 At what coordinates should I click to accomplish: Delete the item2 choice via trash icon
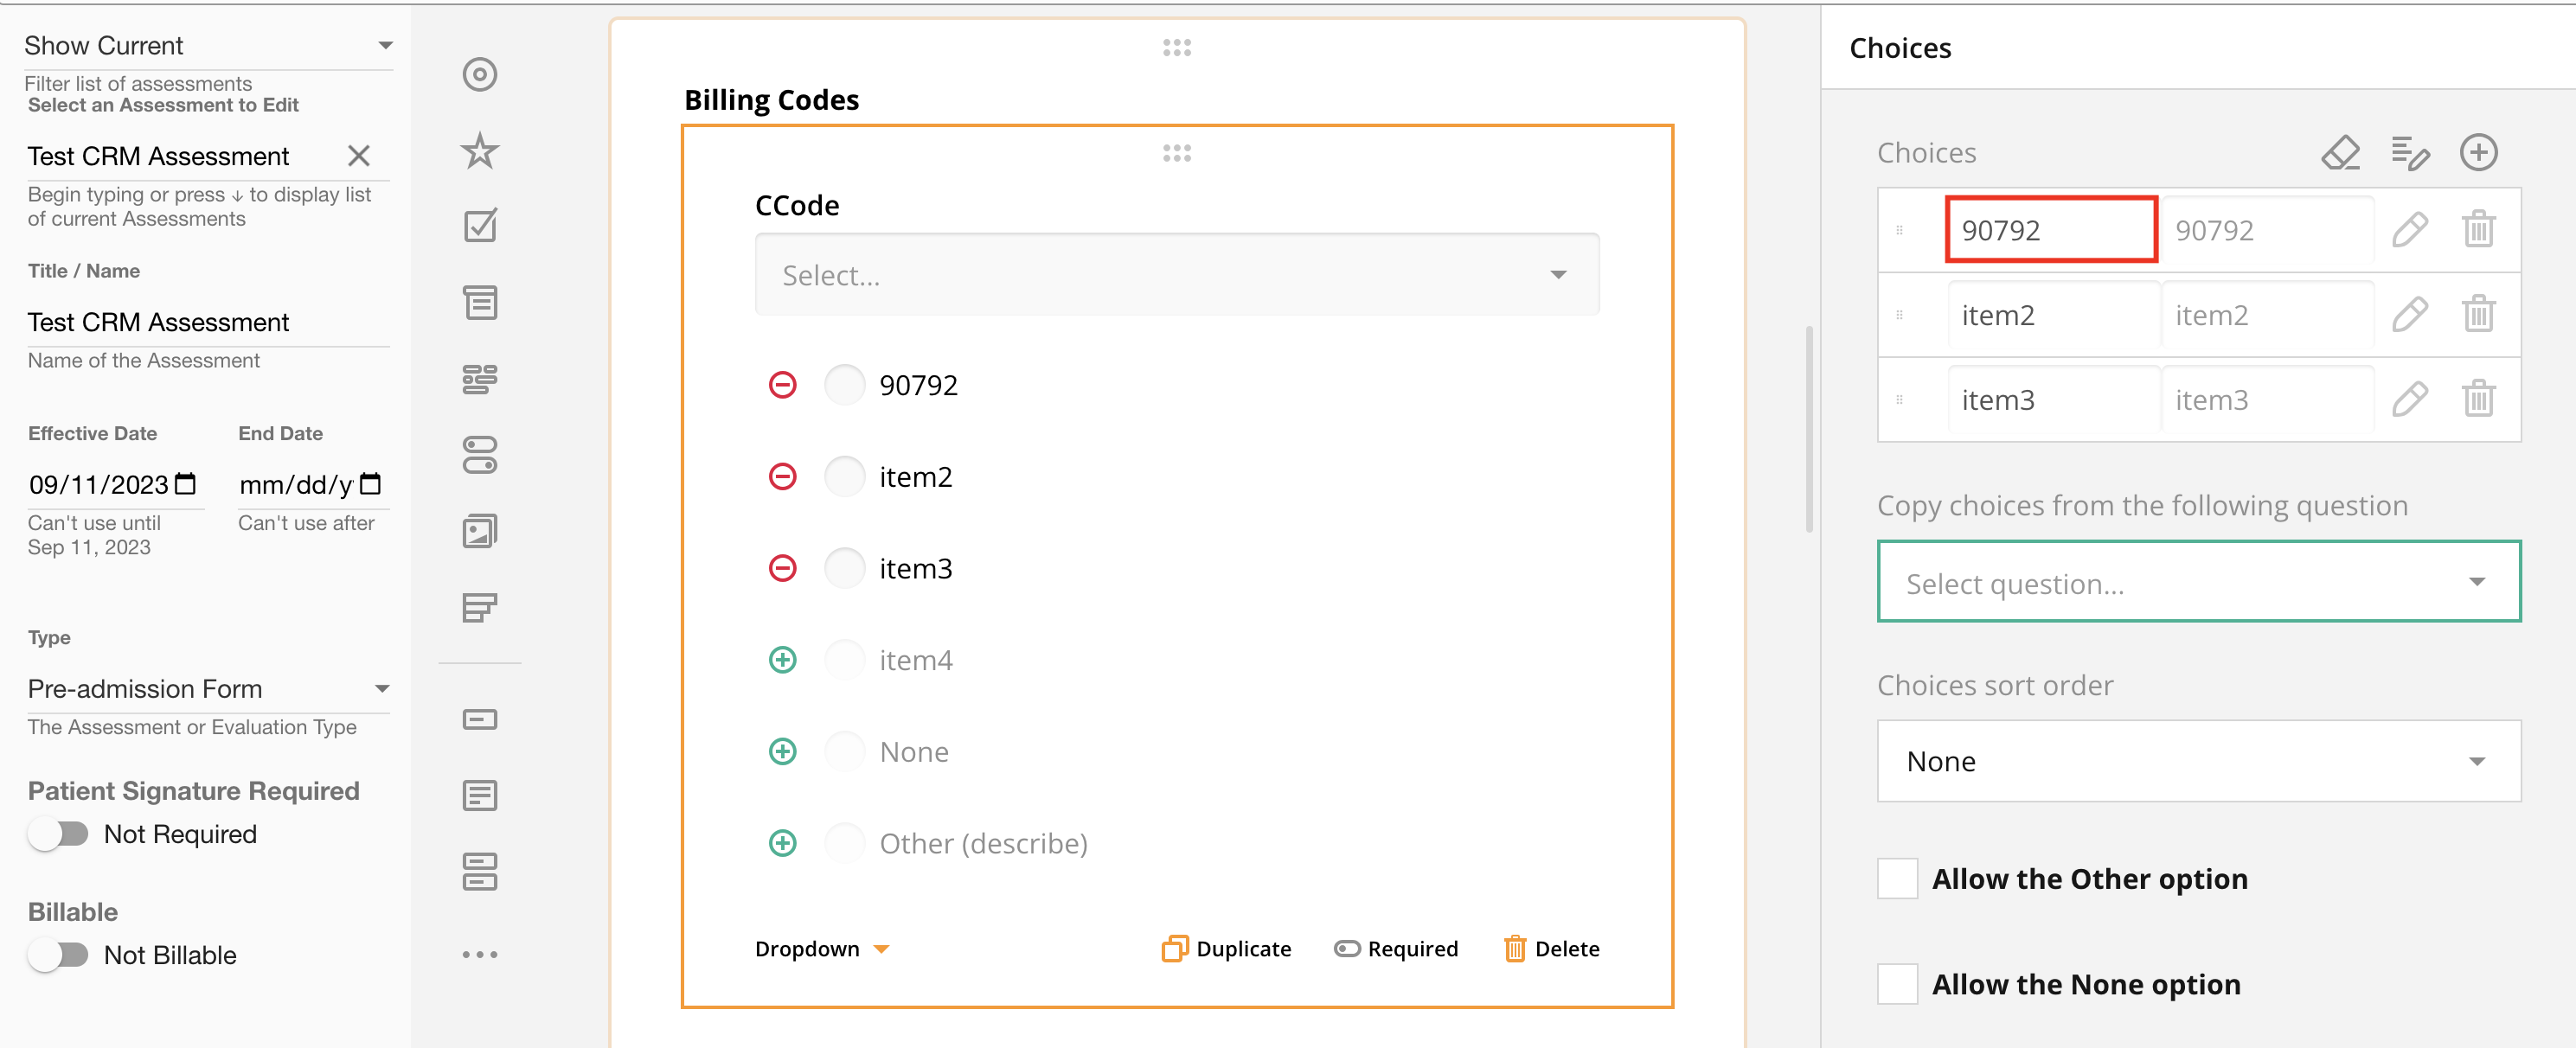pyautogui.click(x=2477, y=315)
